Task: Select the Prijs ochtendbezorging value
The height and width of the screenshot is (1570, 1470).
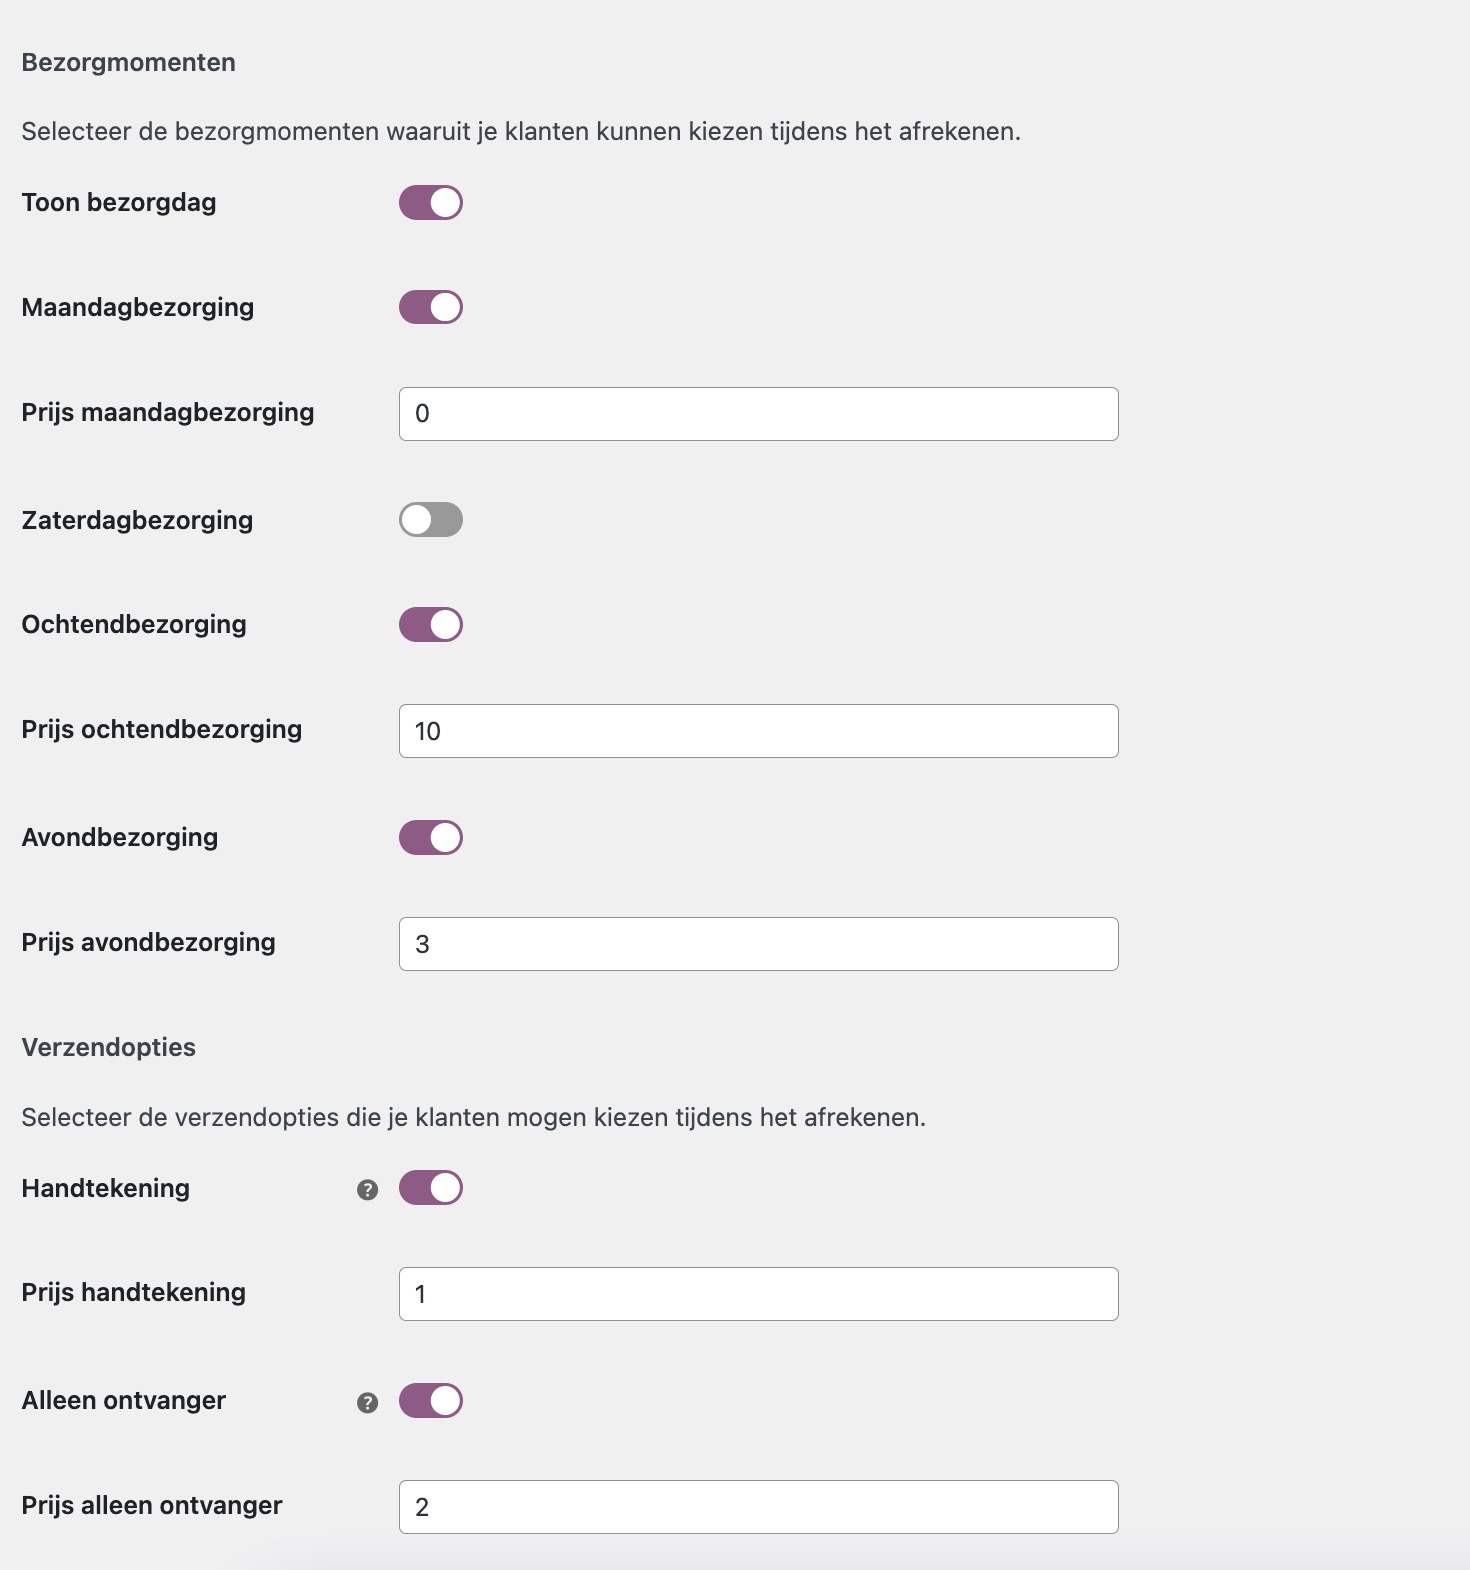Action: point(758,731)
